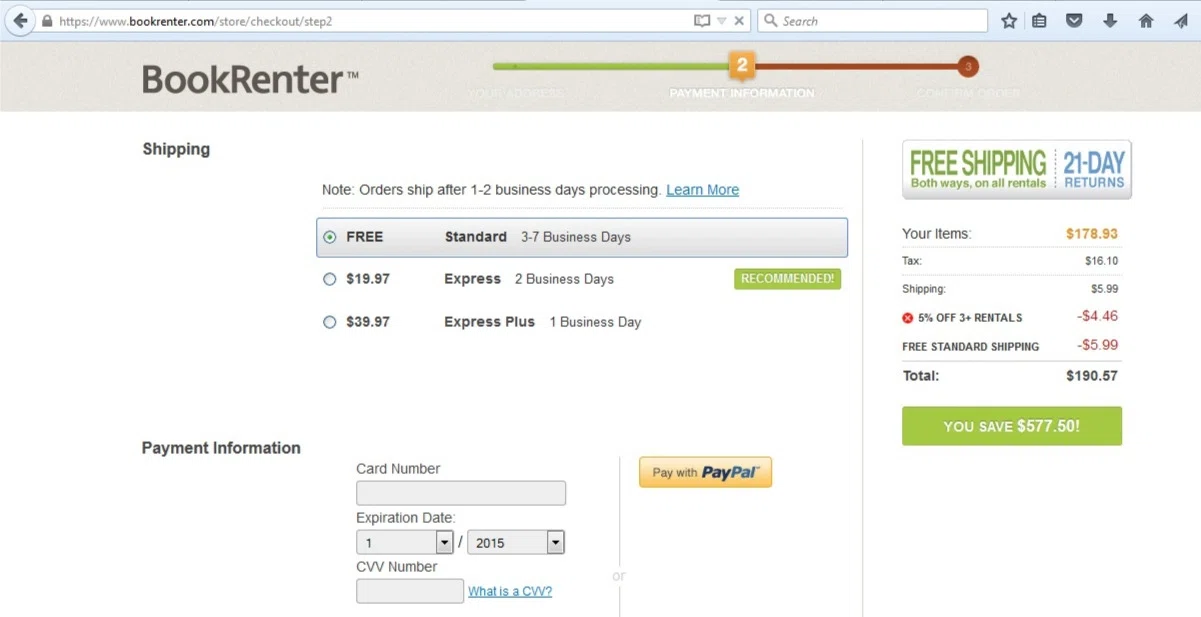Expand the expiration month dropdown
The height and width of the screenshot is (617, 1201).
[x=445, y=542]
